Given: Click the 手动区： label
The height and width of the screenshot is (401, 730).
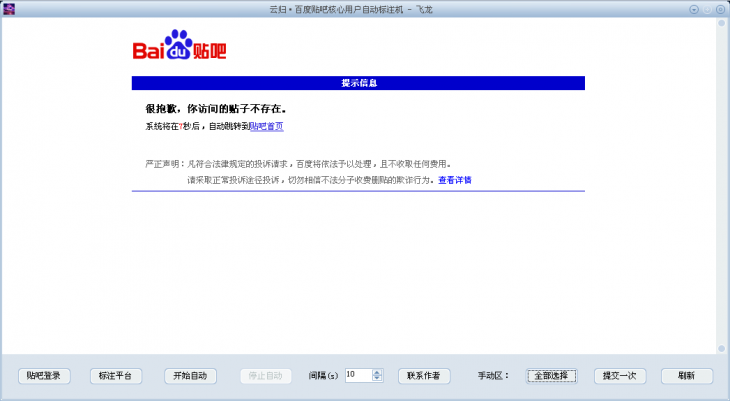Looking at the screenshot, I should 494,376.
